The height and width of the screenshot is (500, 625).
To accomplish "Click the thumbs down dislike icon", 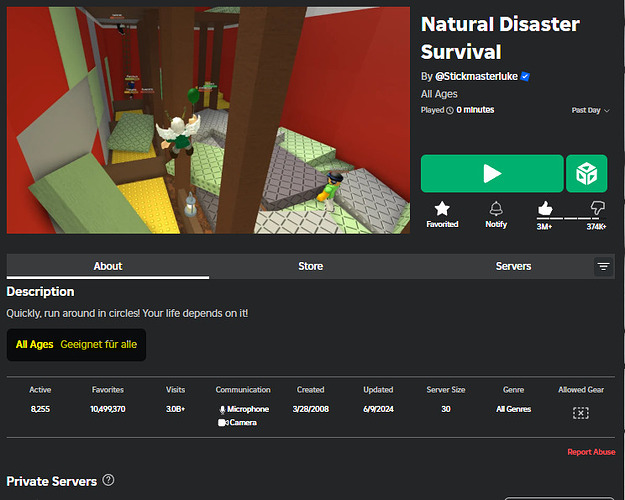I will [597, 208].
